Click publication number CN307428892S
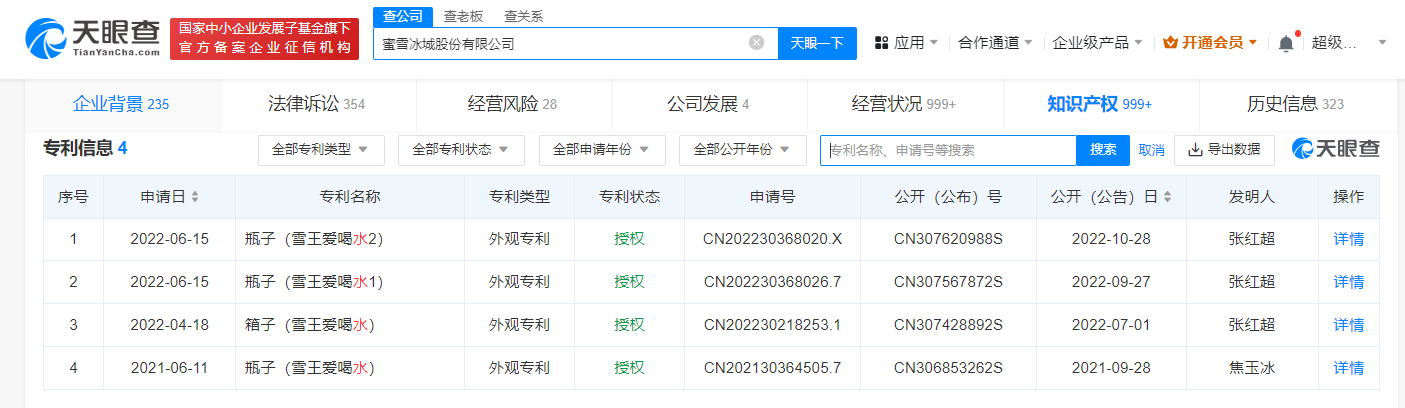The image size is (1405, 408). (947, 325)
